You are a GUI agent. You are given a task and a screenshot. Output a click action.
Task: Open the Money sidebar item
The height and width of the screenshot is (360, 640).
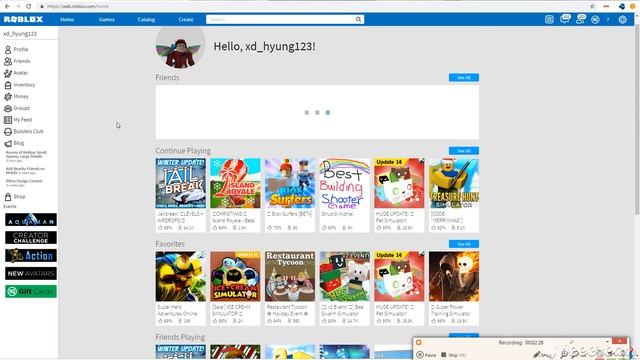click(x=16, y=97)
